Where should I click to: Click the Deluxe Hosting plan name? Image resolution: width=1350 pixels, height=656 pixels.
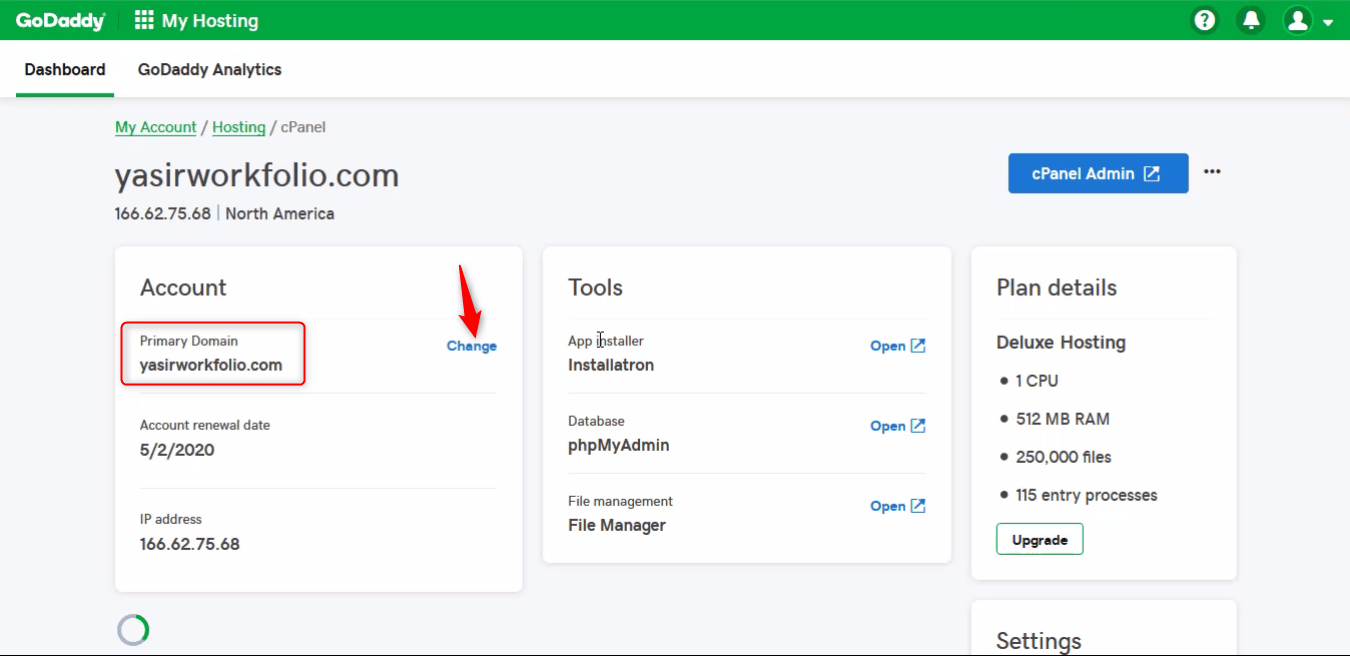[1061, 342]
